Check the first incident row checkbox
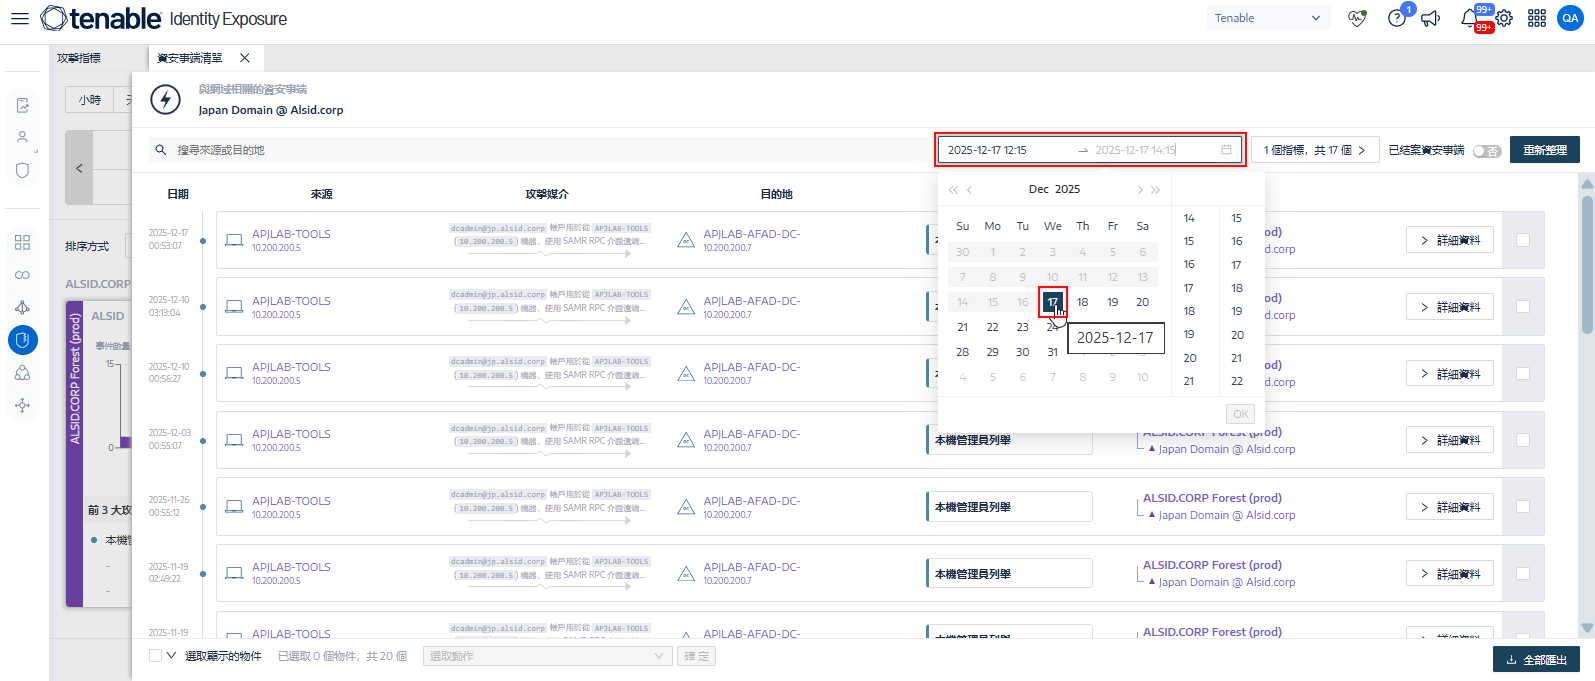 click(x=1523, y=240)
